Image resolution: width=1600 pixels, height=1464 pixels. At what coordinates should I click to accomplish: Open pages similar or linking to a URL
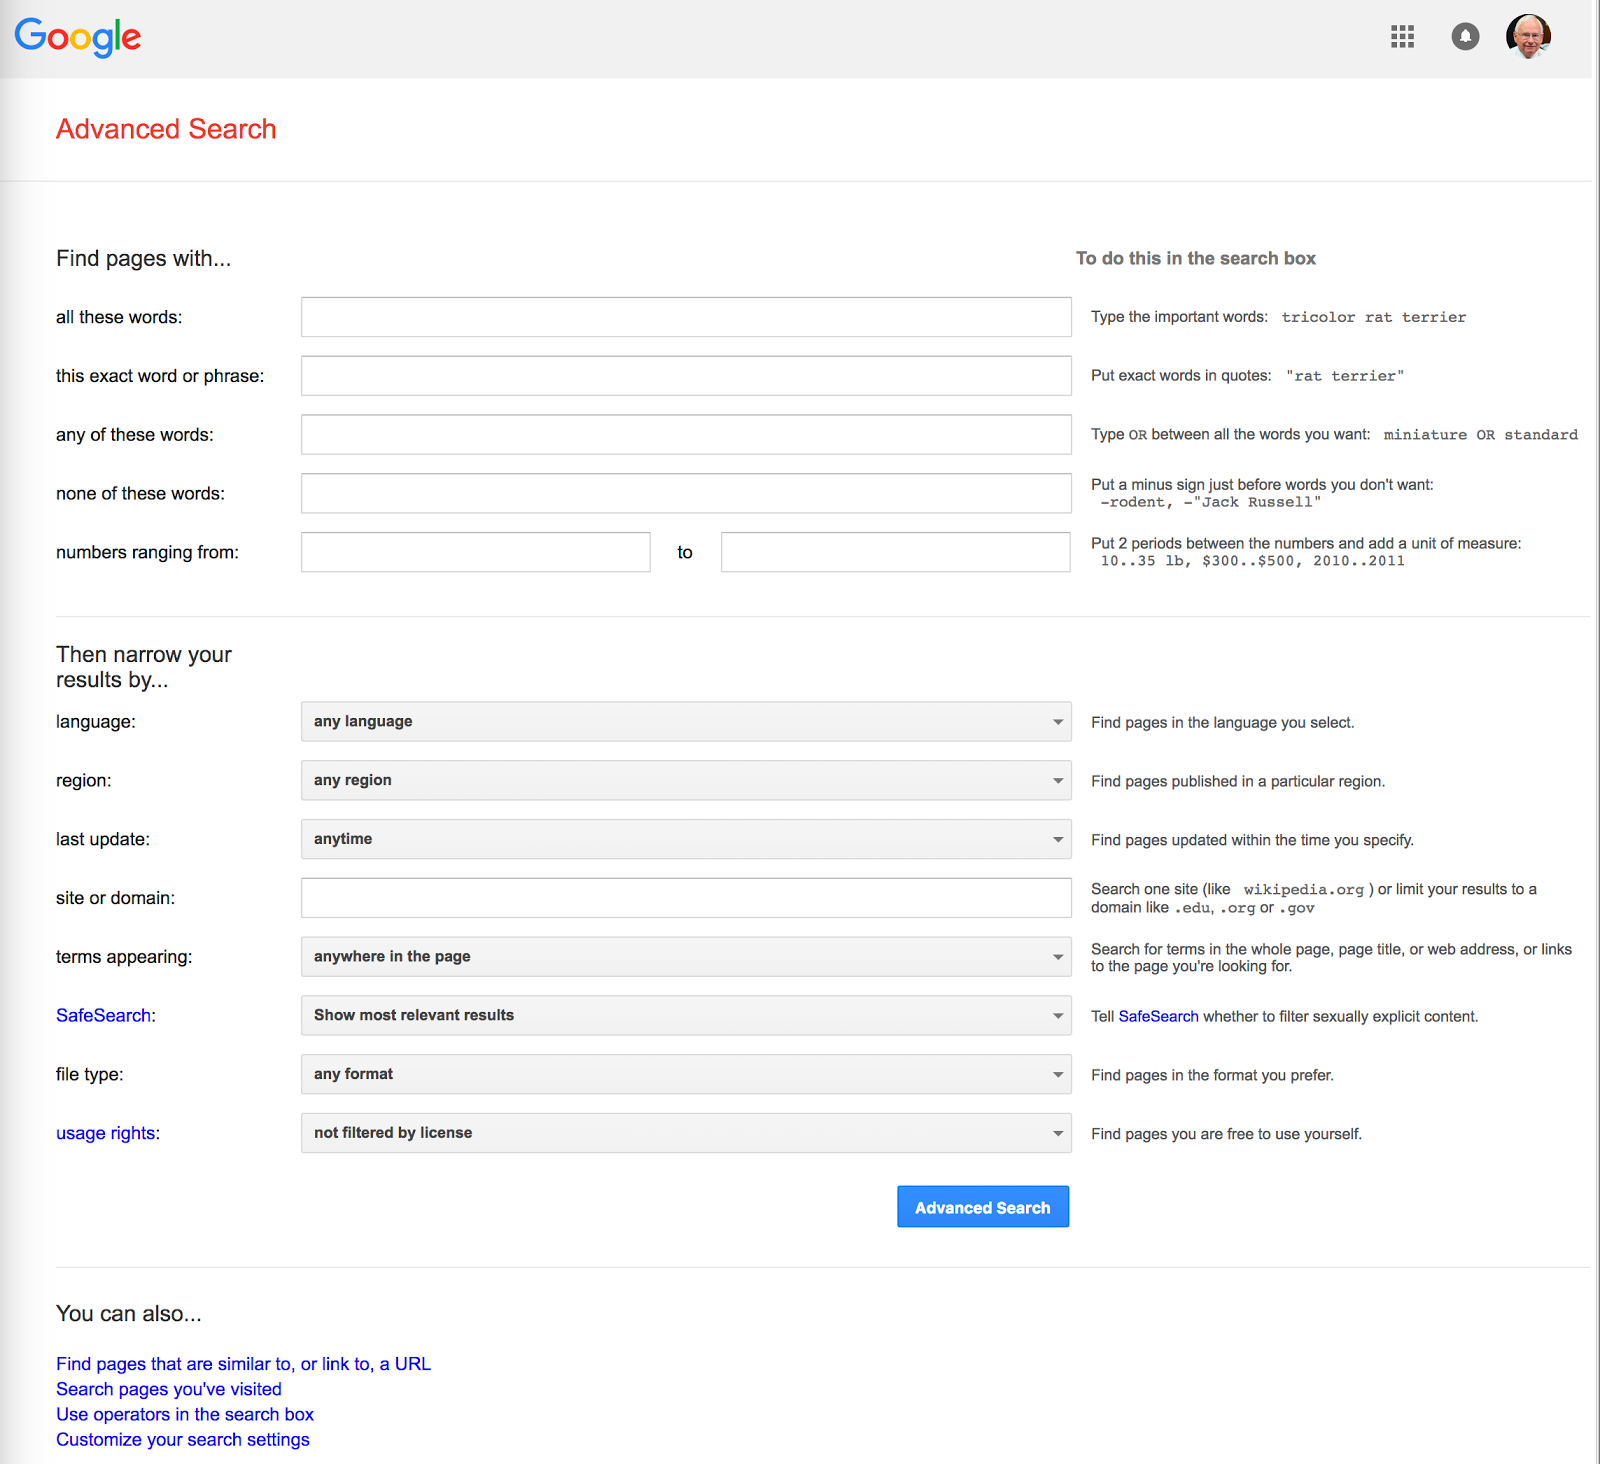click(x=244, y=1363)
